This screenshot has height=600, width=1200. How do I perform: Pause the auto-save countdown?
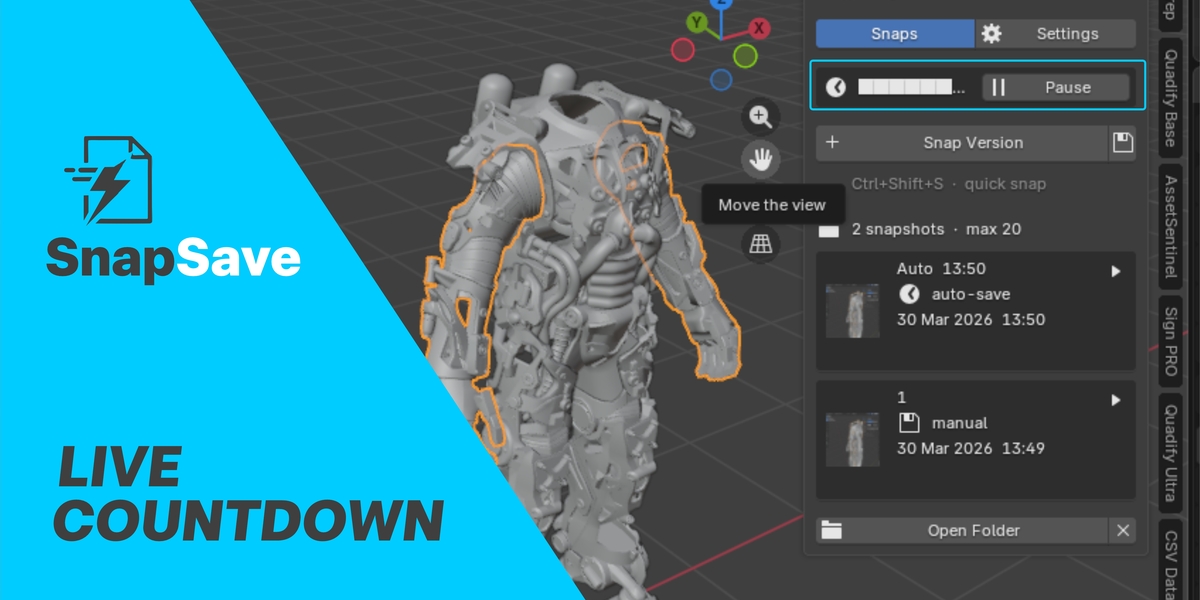(1055, 87)
